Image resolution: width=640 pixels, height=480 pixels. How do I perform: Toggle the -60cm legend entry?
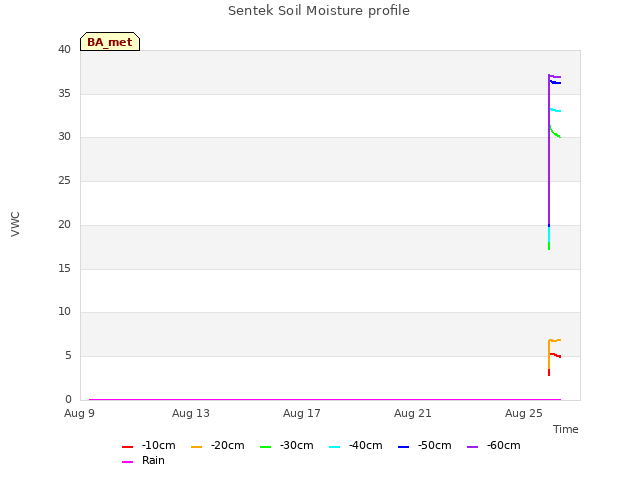(493, 446)
